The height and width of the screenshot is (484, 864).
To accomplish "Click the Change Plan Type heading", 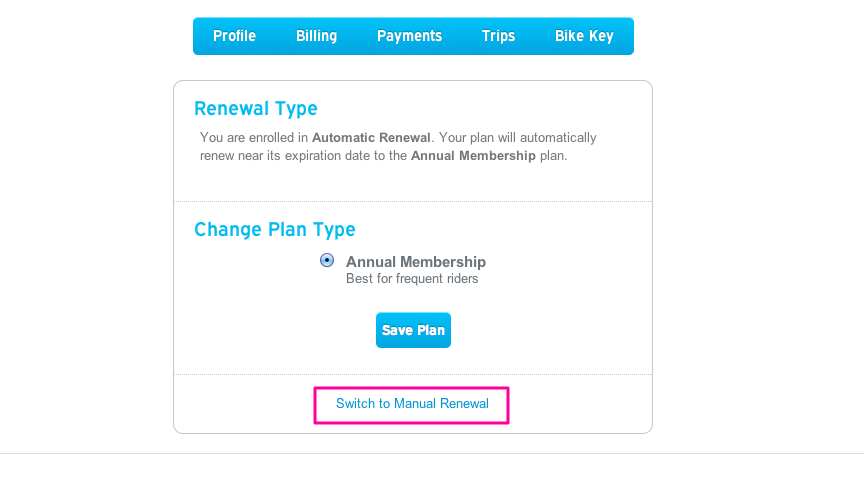I will pos(274,229).
